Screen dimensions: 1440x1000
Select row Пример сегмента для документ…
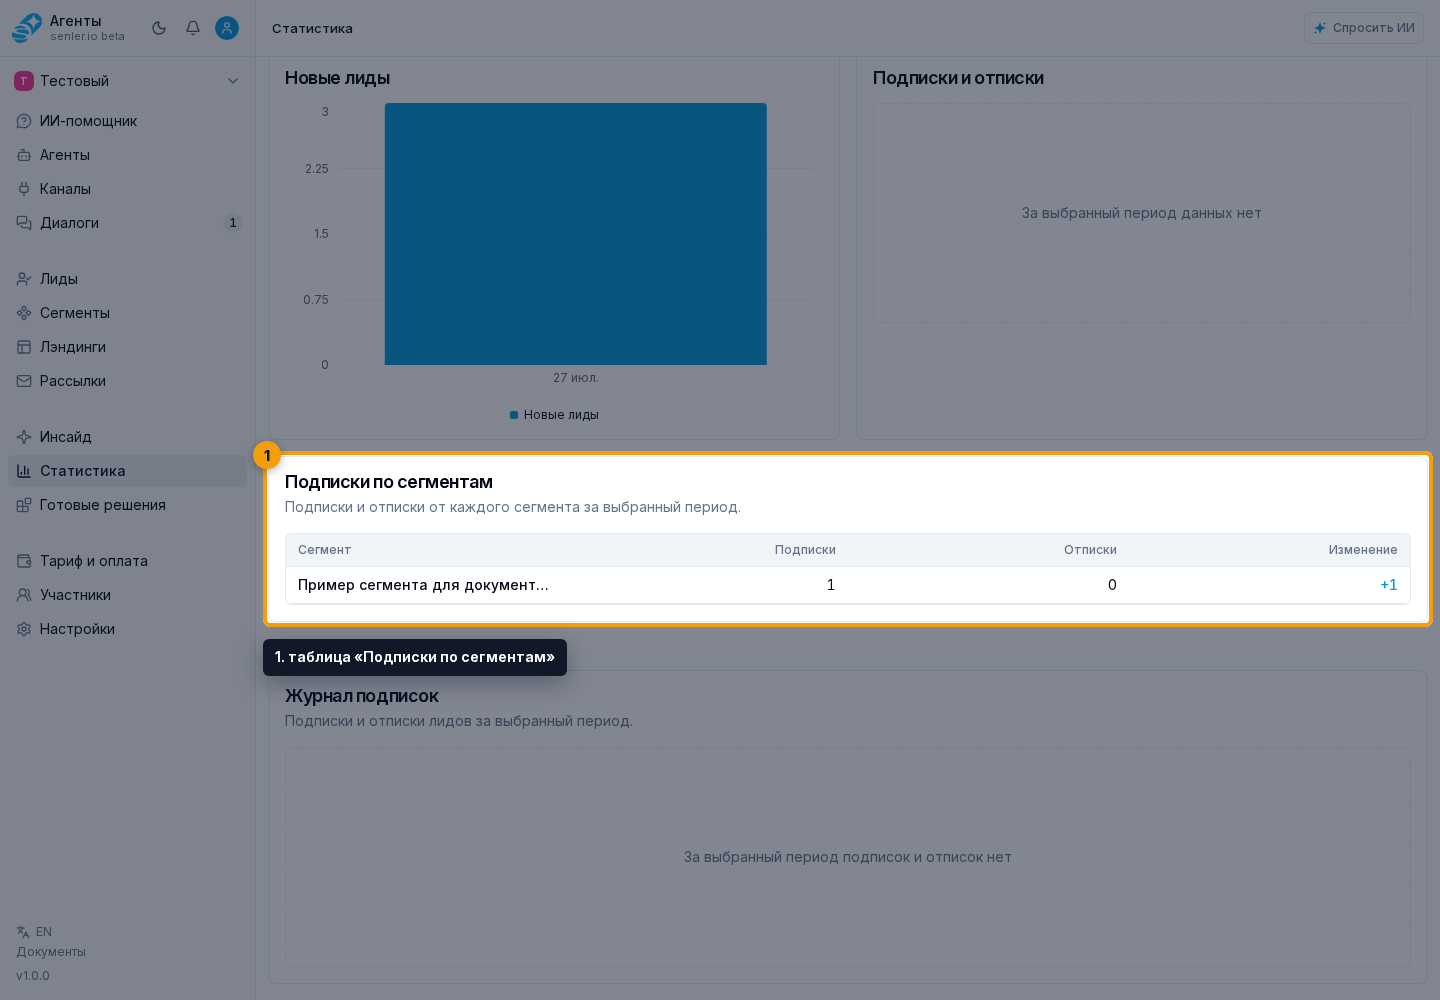(848, 585)
